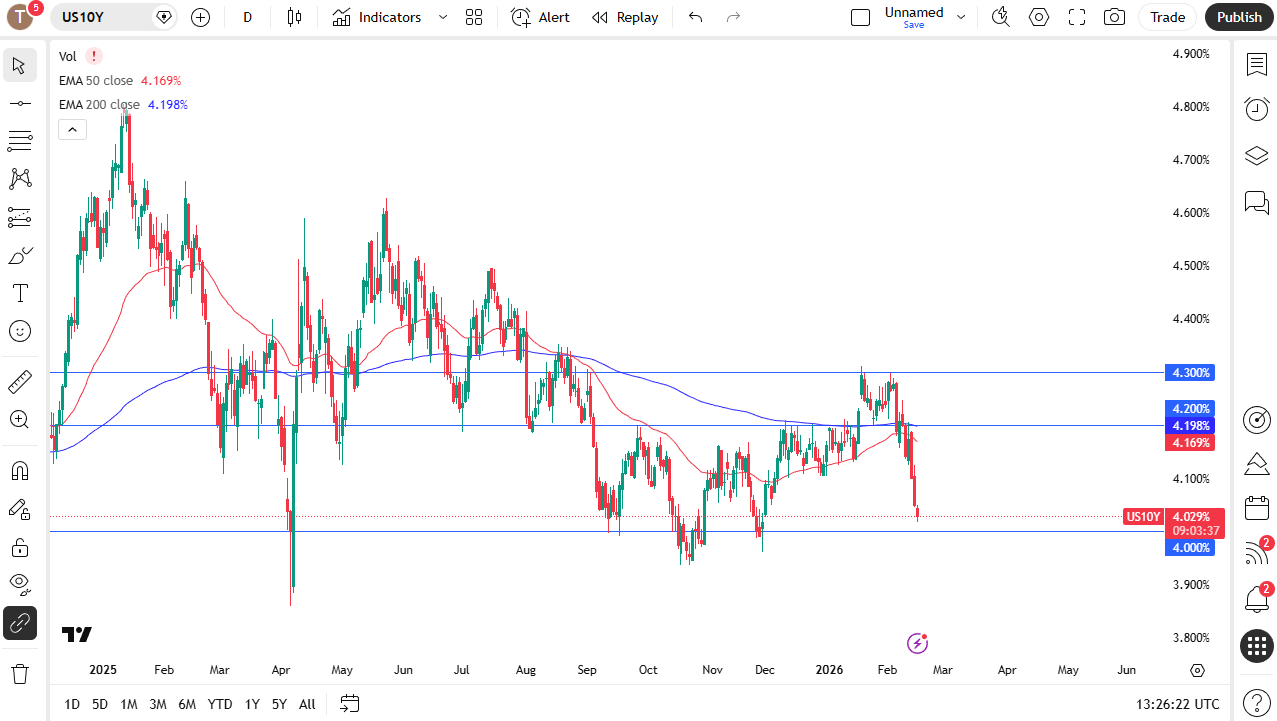Remove objects with the trash icon
This screenshot has width=1277, height=721.
[x=20, y=673]
